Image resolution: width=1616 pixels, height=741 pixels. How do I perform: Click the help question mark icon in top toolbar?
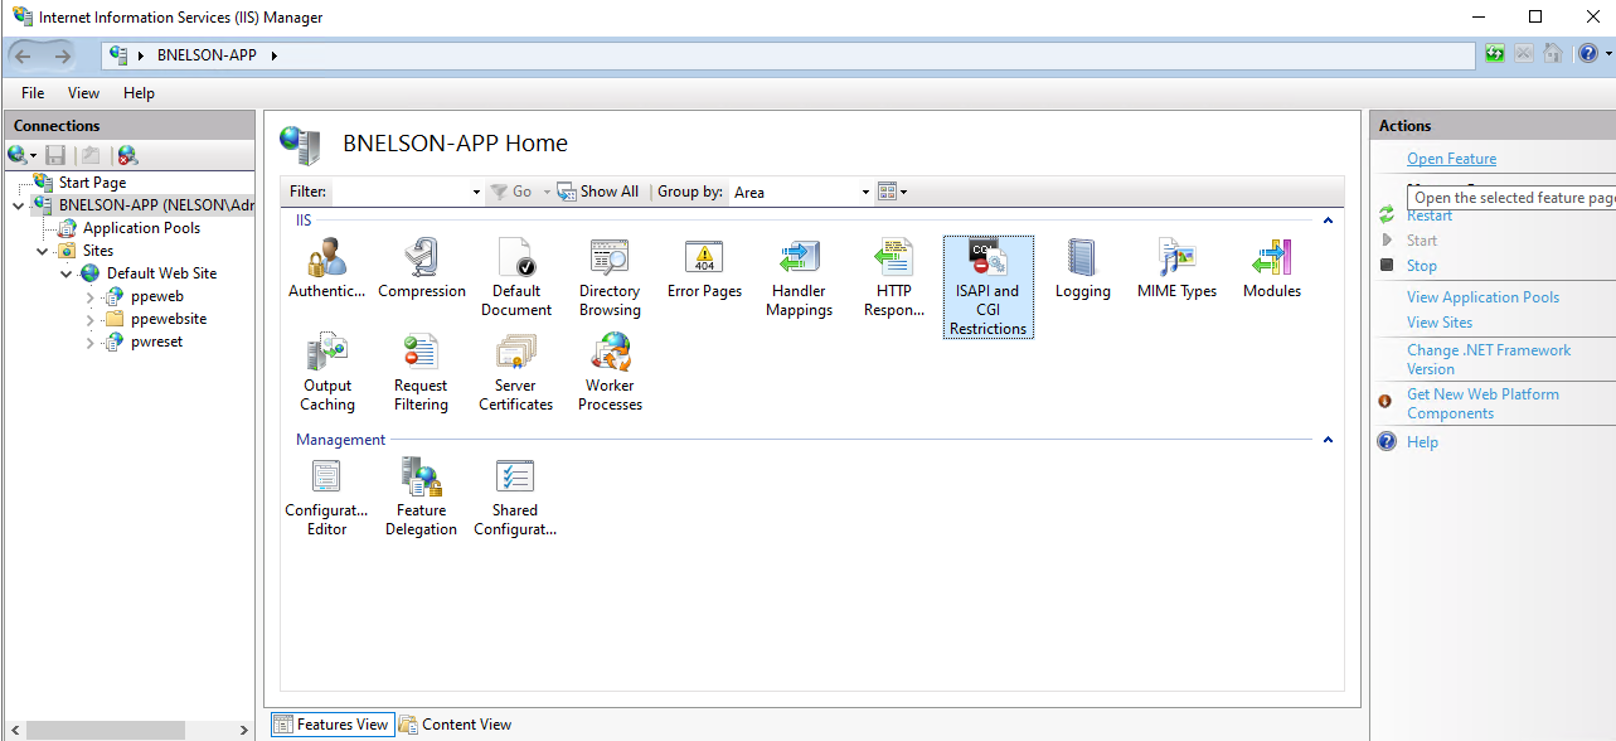coord(1588,54)
